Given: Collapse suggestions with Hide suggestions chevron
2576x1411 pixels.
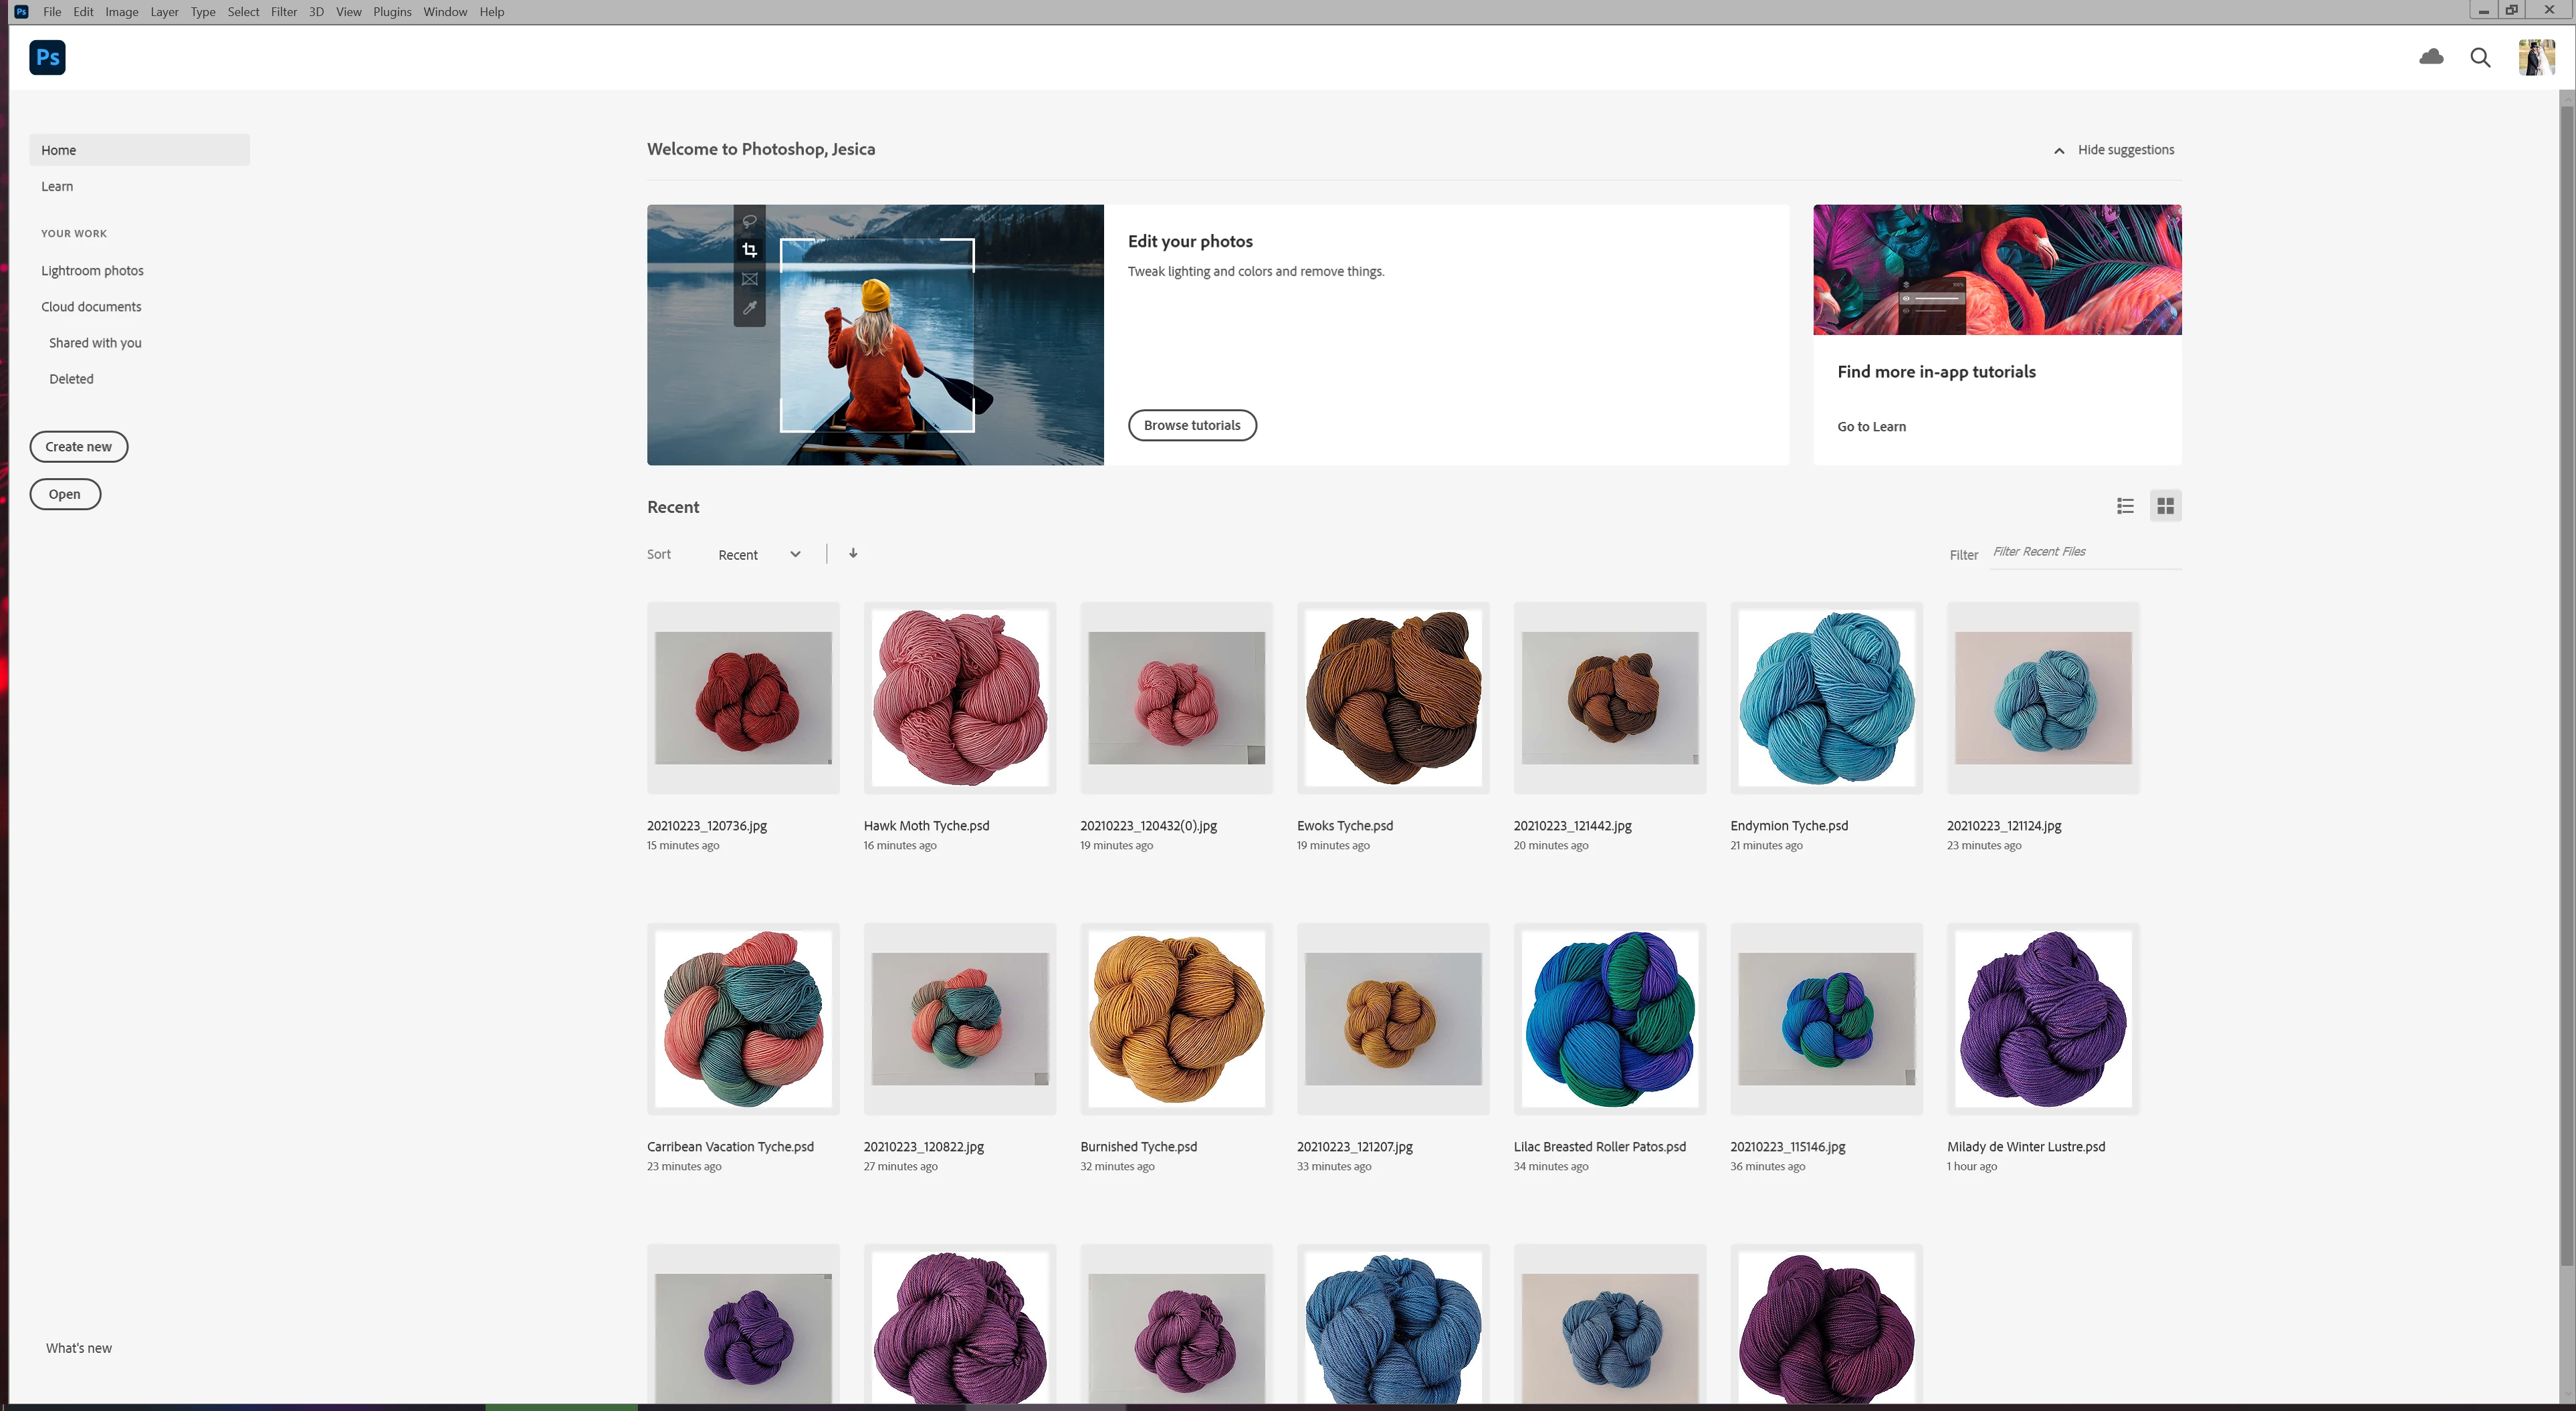Looking at the screenshot, I should pos(2059,151).
